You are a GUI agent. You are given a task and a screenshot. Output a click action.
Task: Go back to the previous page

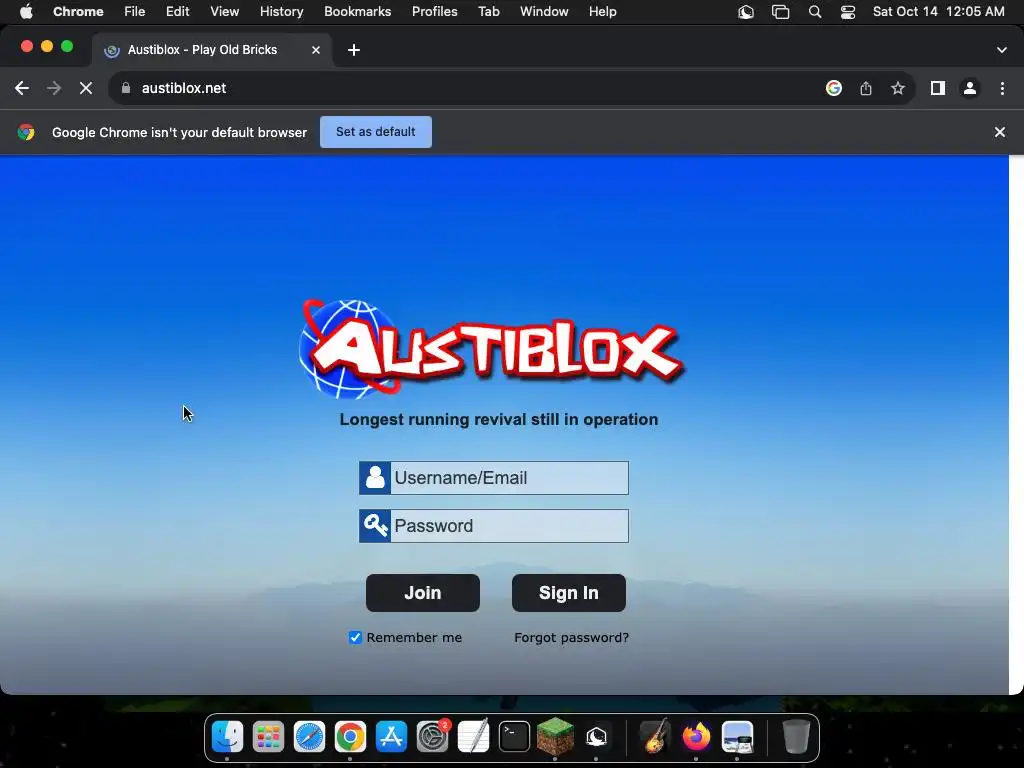click(x=22, y=88)
